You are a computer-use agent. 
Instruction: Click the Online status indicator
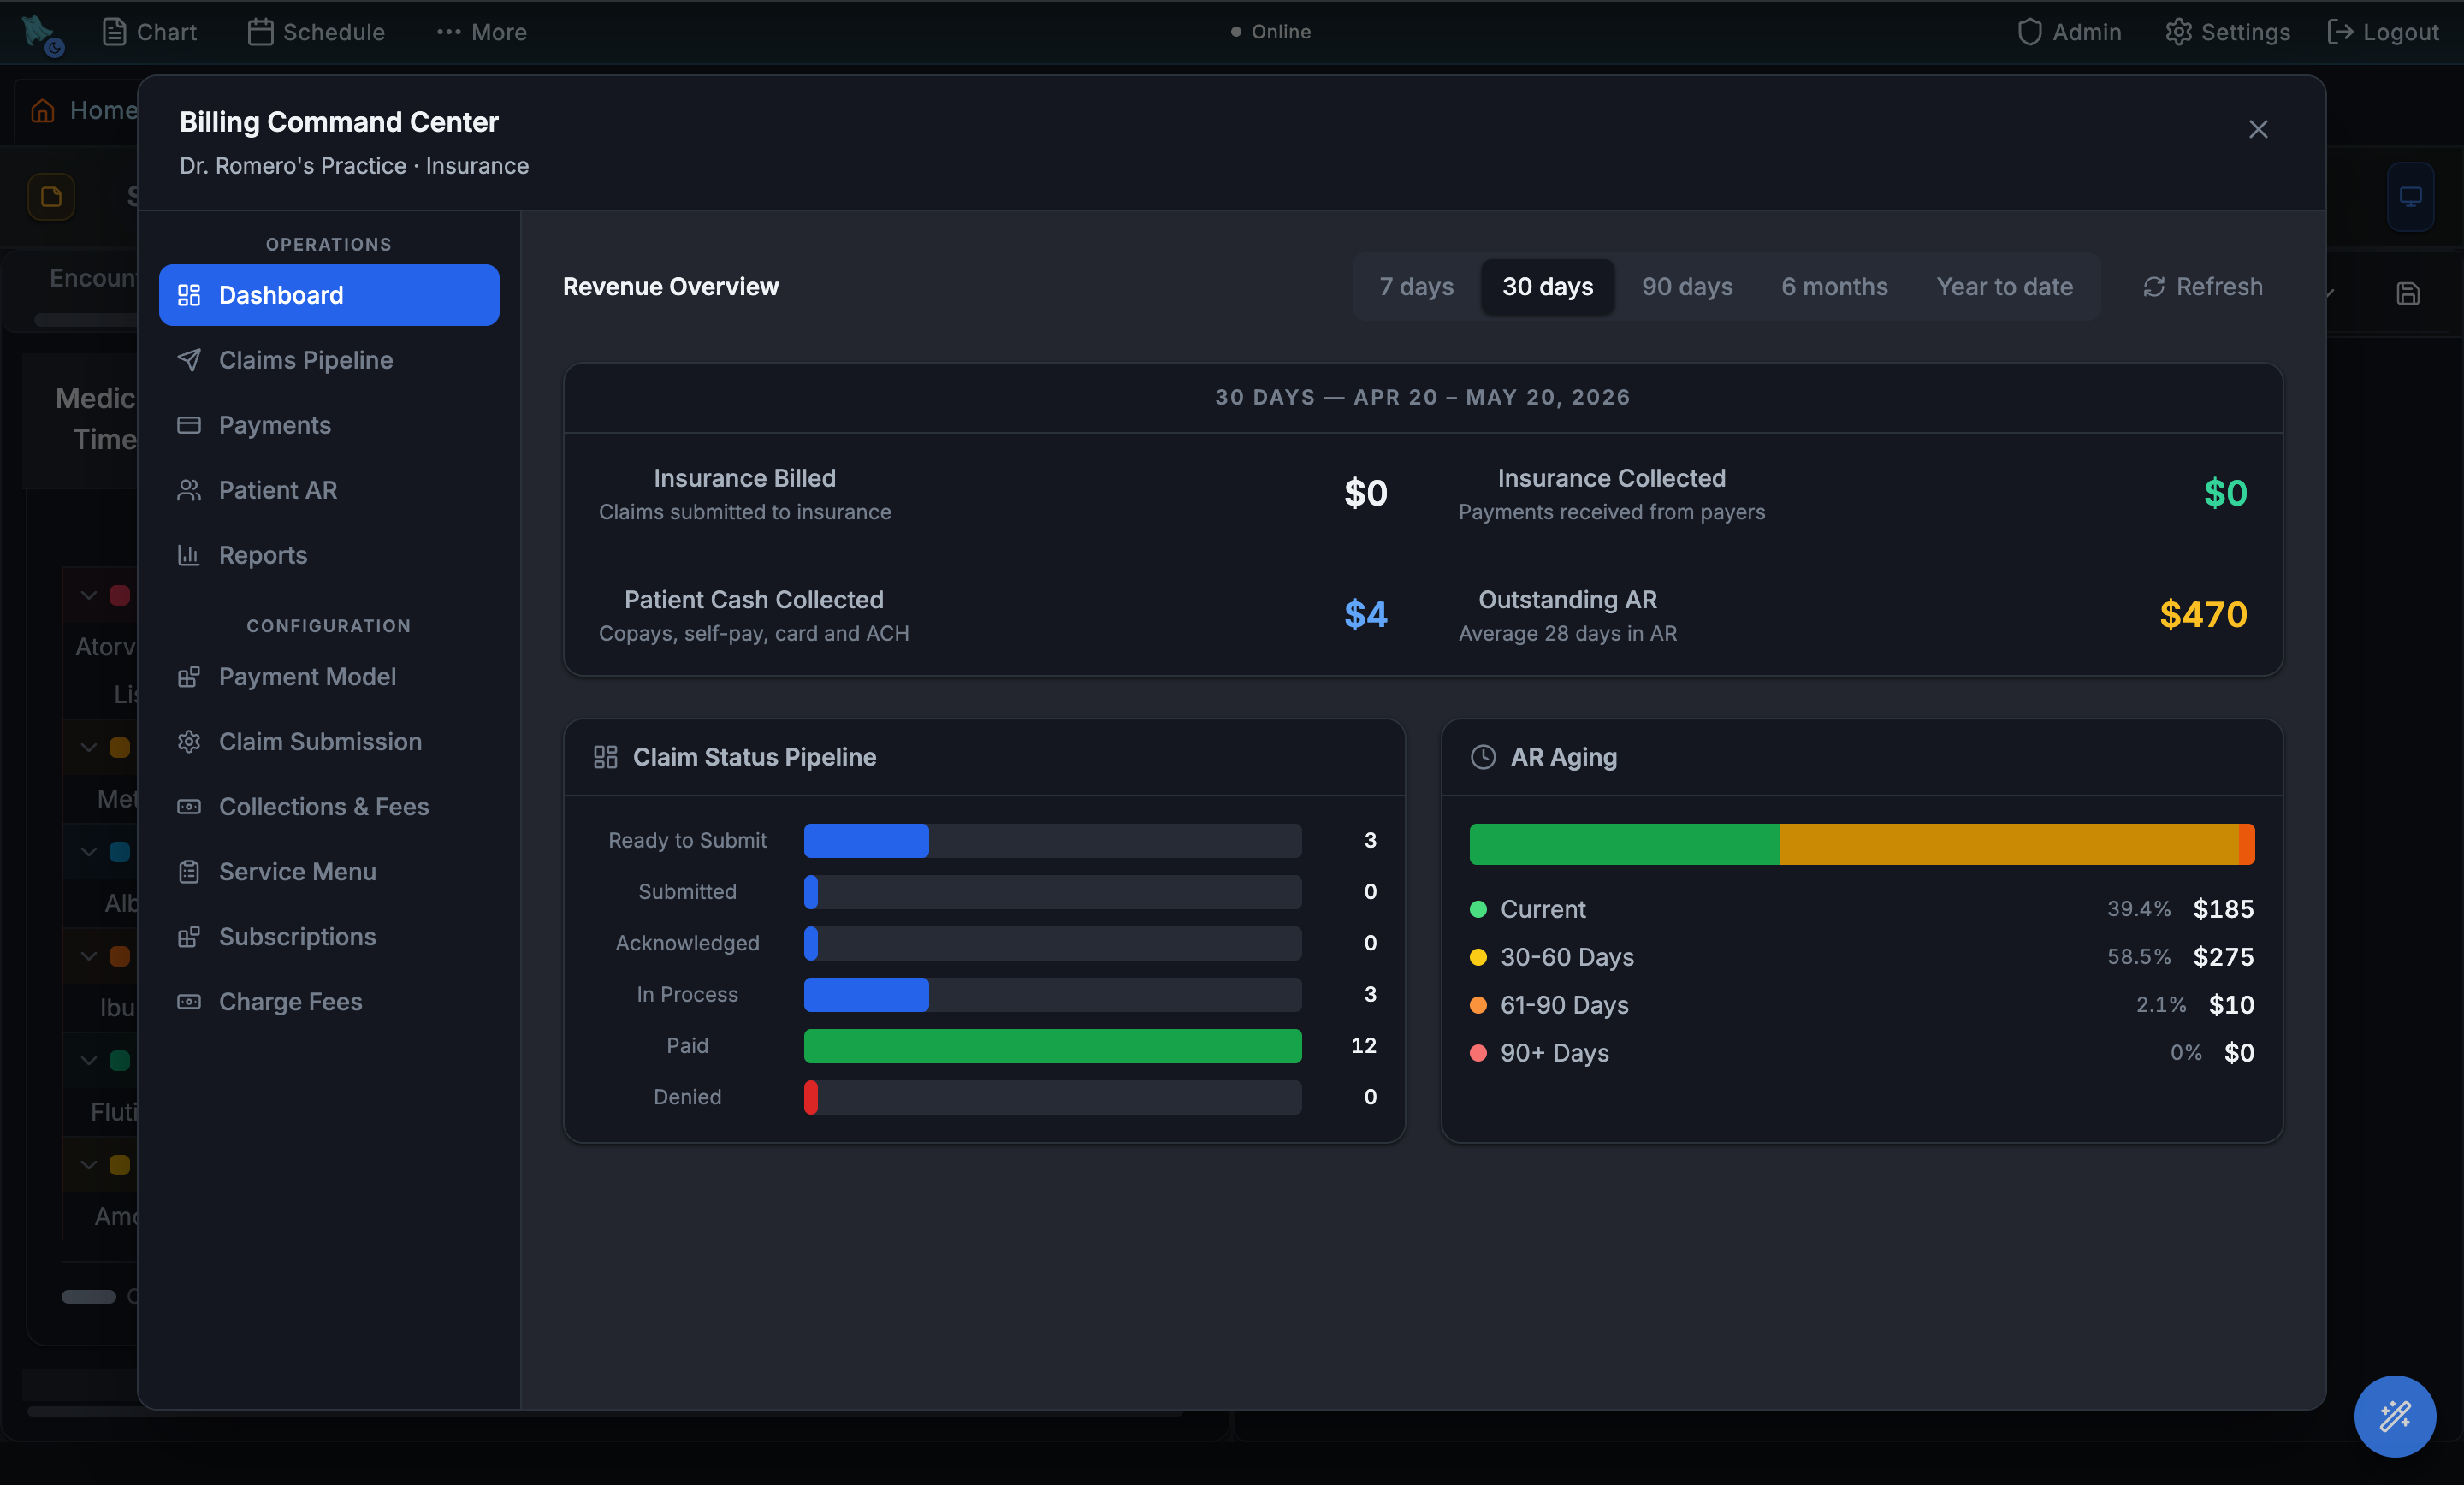point(1270,32)
